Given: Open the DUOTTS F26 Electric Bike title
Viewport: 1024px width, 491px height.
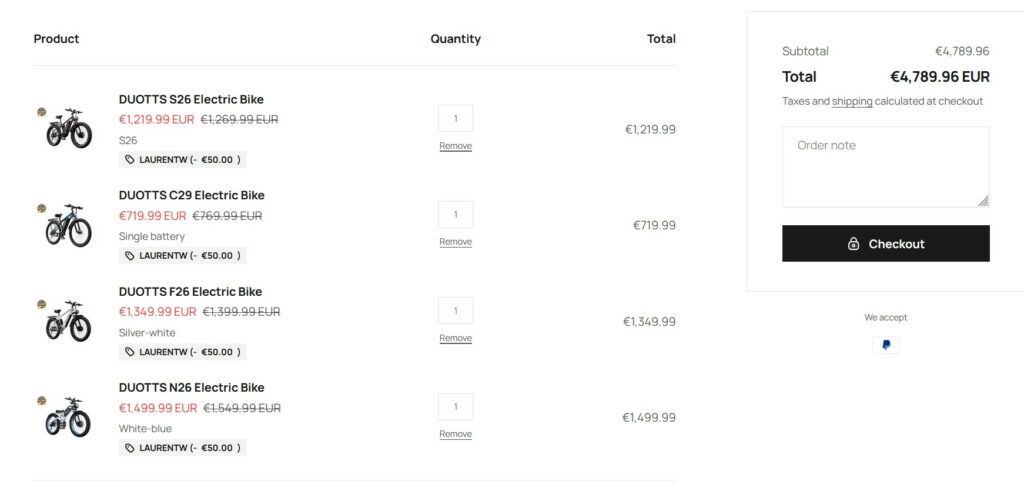Looking at the screenshot, I should pyautogui.click(x=190, y=292).
